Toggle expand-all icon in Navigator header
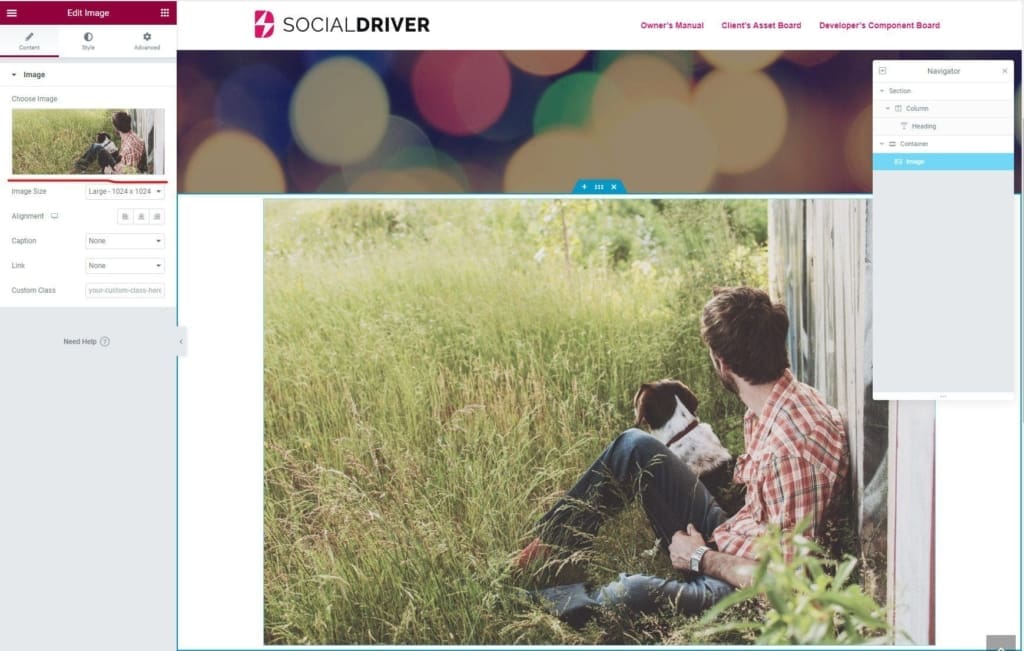Screen dimensions: 1024x651 (882, 71)
